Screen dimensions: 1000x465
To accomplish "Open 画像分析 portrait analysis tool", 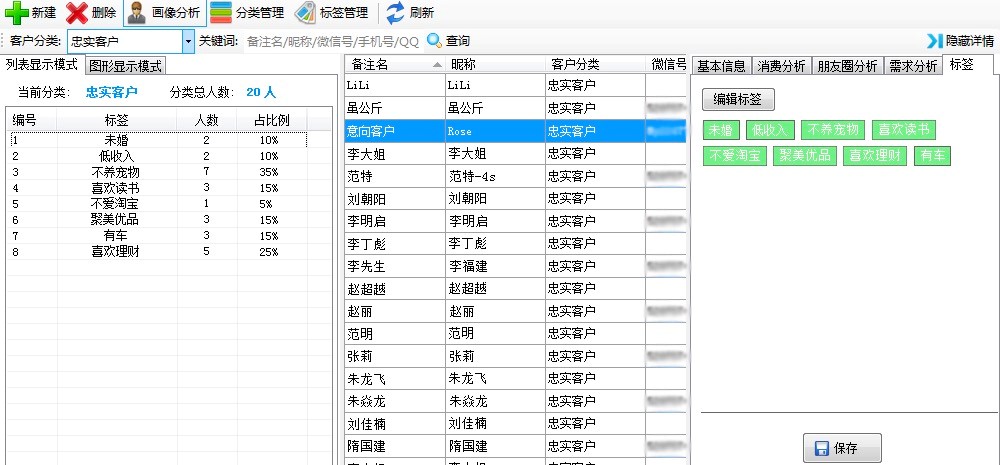I will [x=137, y=13].
